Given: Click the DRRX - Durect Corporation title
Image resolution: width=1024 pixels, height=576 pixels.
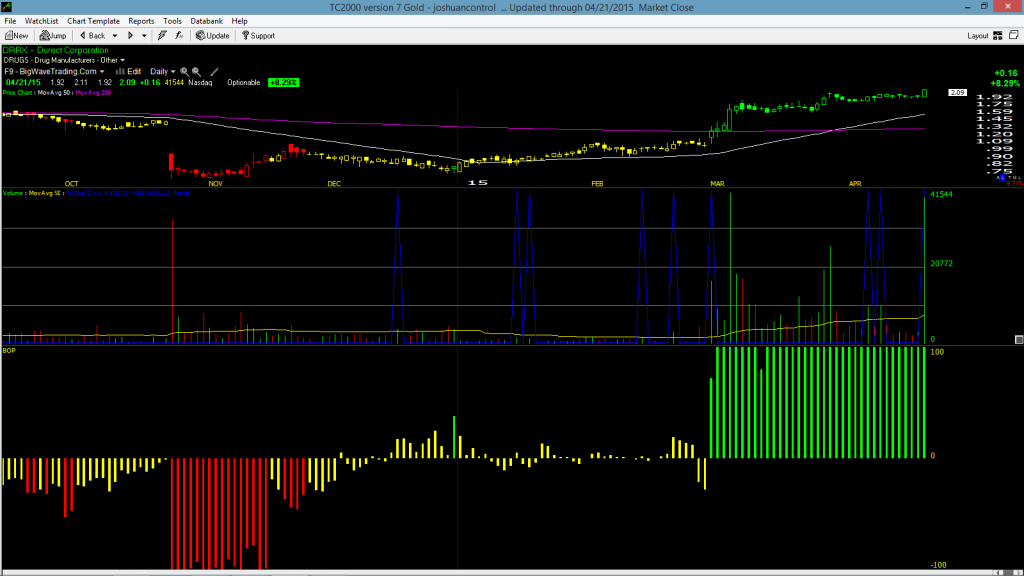Looking at the screenshot, I should coord(56,50).
